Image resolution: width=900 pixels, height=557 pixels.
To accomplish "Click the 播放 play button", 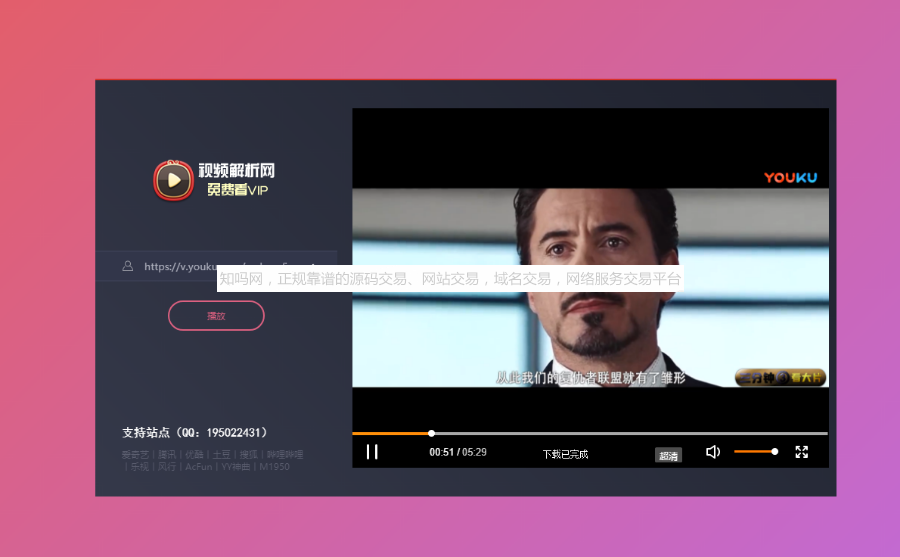I will (x=216, y=315).
